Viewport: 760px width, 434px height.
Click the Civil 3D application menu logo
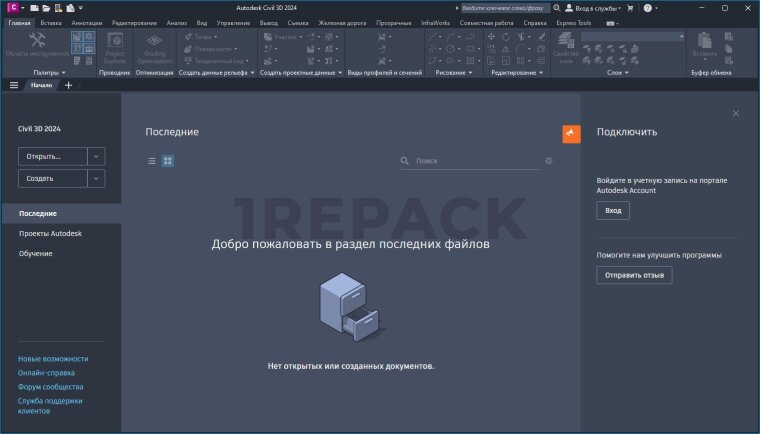coord(13,8)
